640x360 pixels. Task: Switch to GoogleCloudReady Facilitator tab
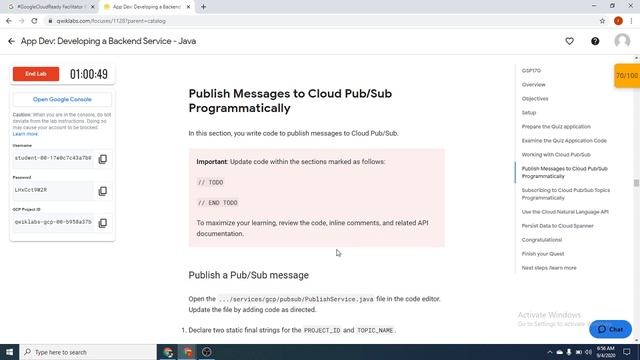point(51,7)
